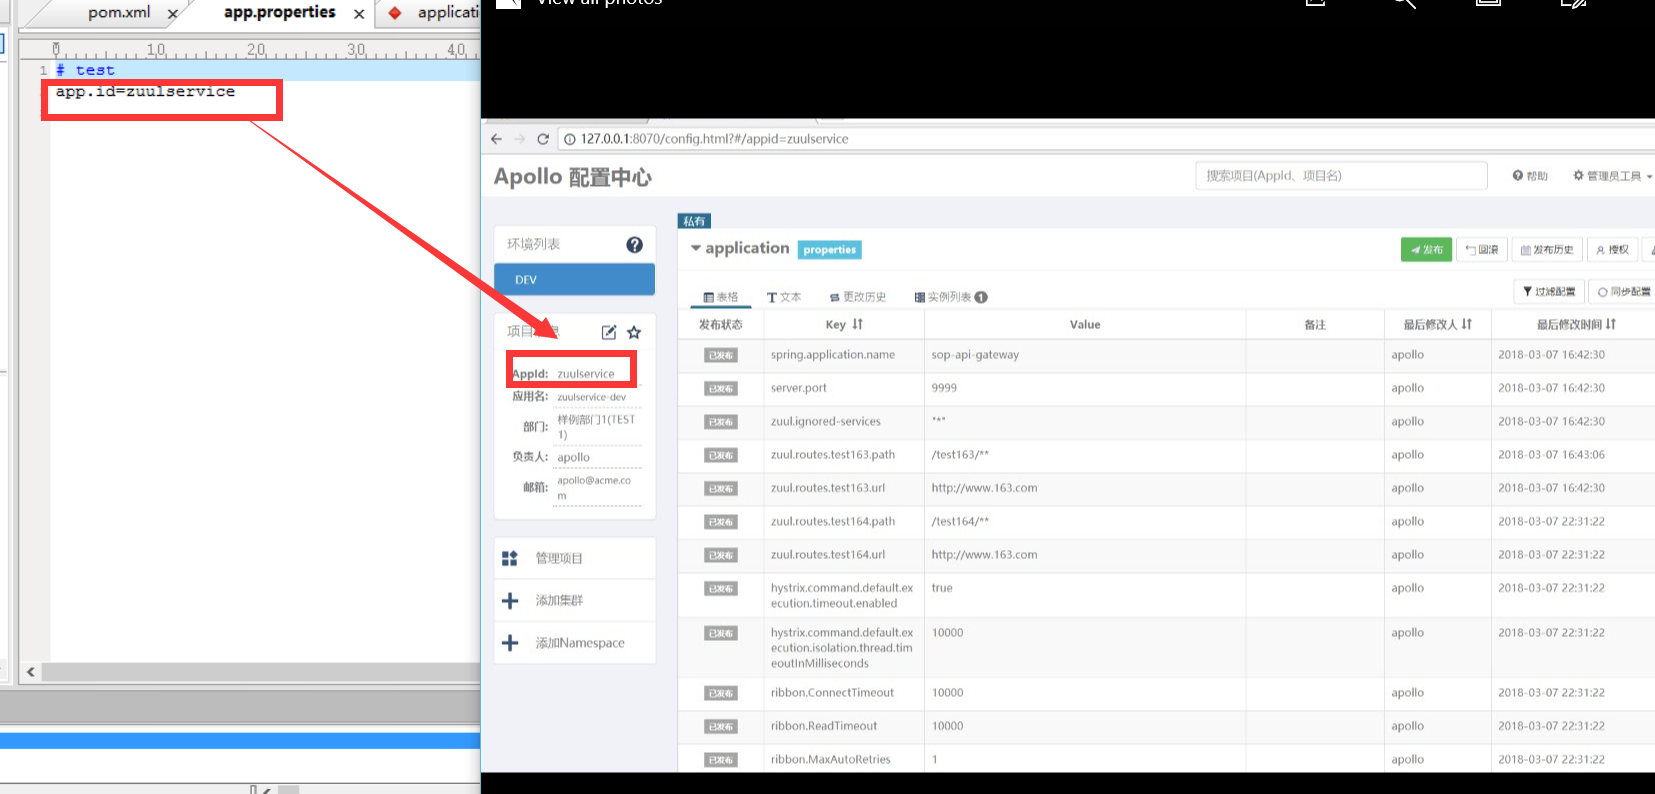Focus the 搜索项目 search field

click(x=1341, y=176)
